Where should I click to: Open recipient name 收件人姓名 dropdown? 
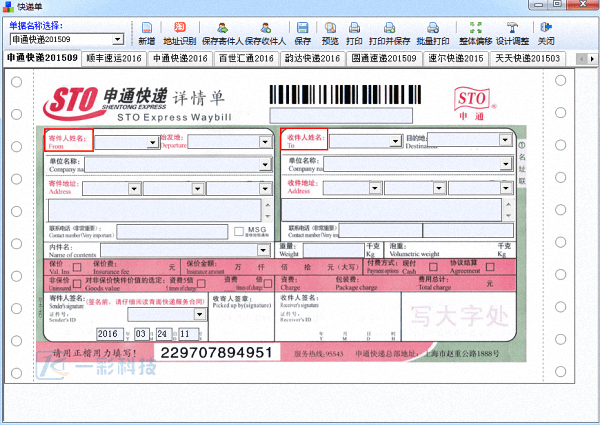(x=395, y=141)
